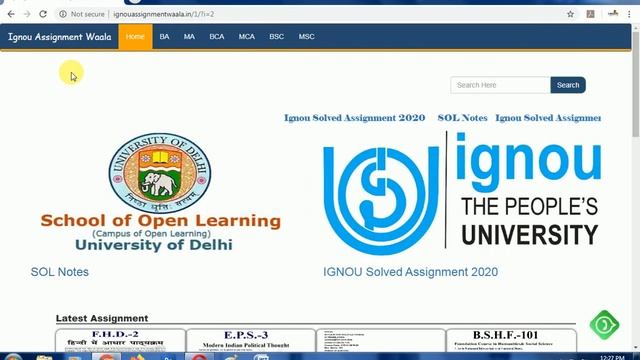Image resolution: width=640 pixels, height=360 pixels.
Task: Open the Windows Start button
Action: click(x=13, y=358)
